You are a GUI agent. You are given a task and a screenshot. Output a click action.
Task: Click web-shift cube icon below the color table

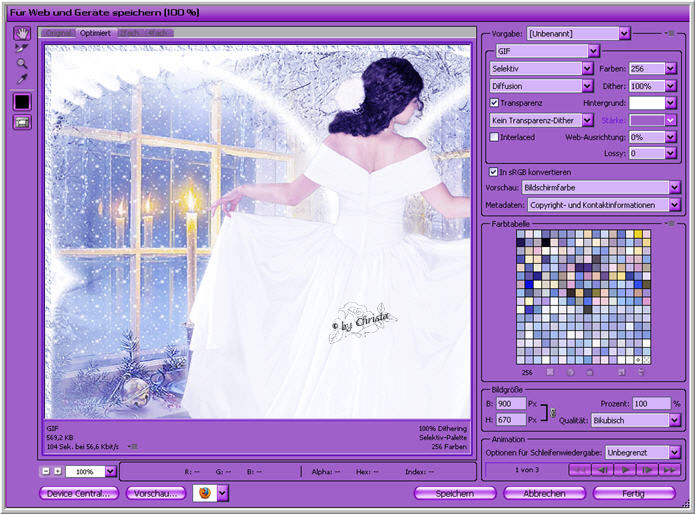point(570,372)
